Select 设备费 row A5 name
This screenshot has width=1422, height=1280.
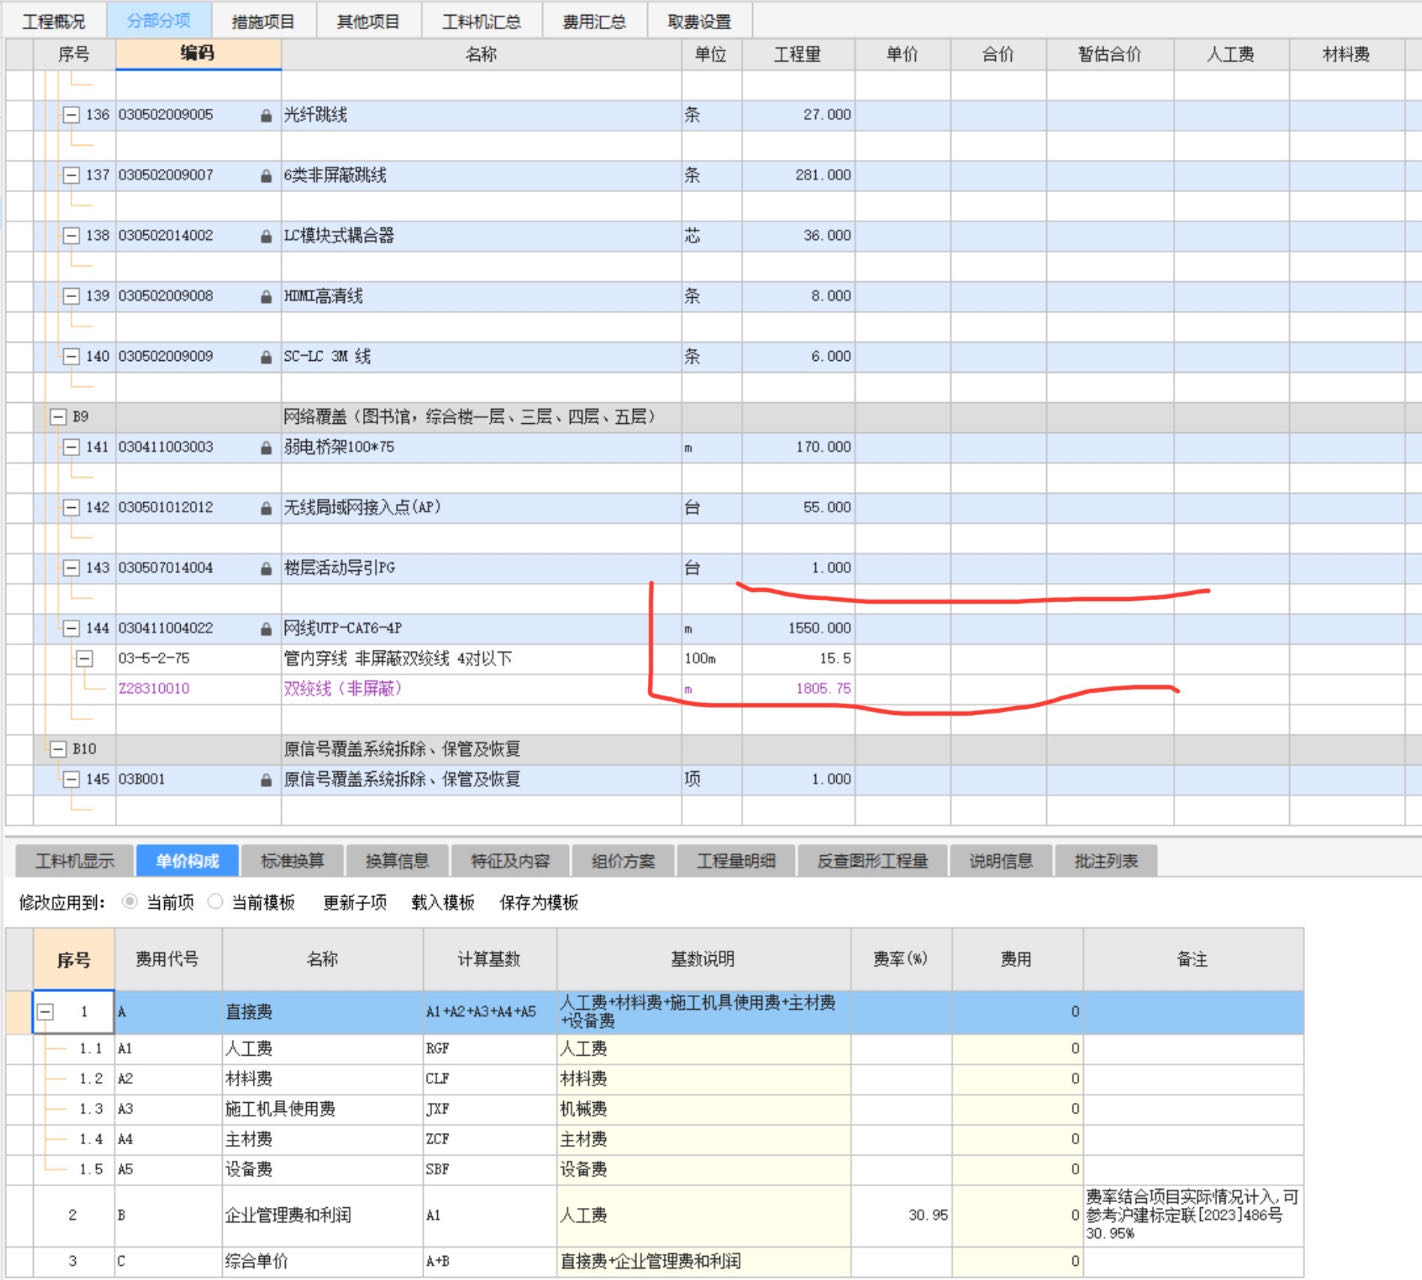(x=323, y=1169)
